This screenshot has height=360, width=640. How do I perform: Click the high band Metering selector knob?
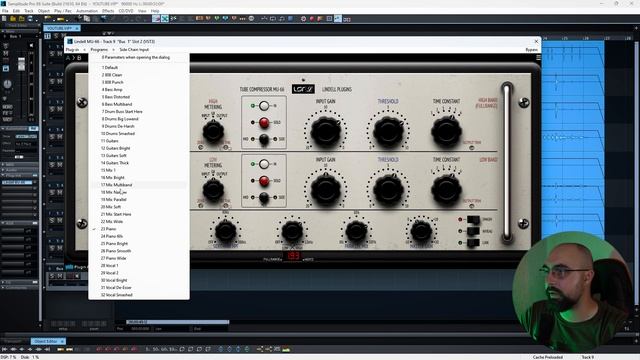tap(213, 131)
